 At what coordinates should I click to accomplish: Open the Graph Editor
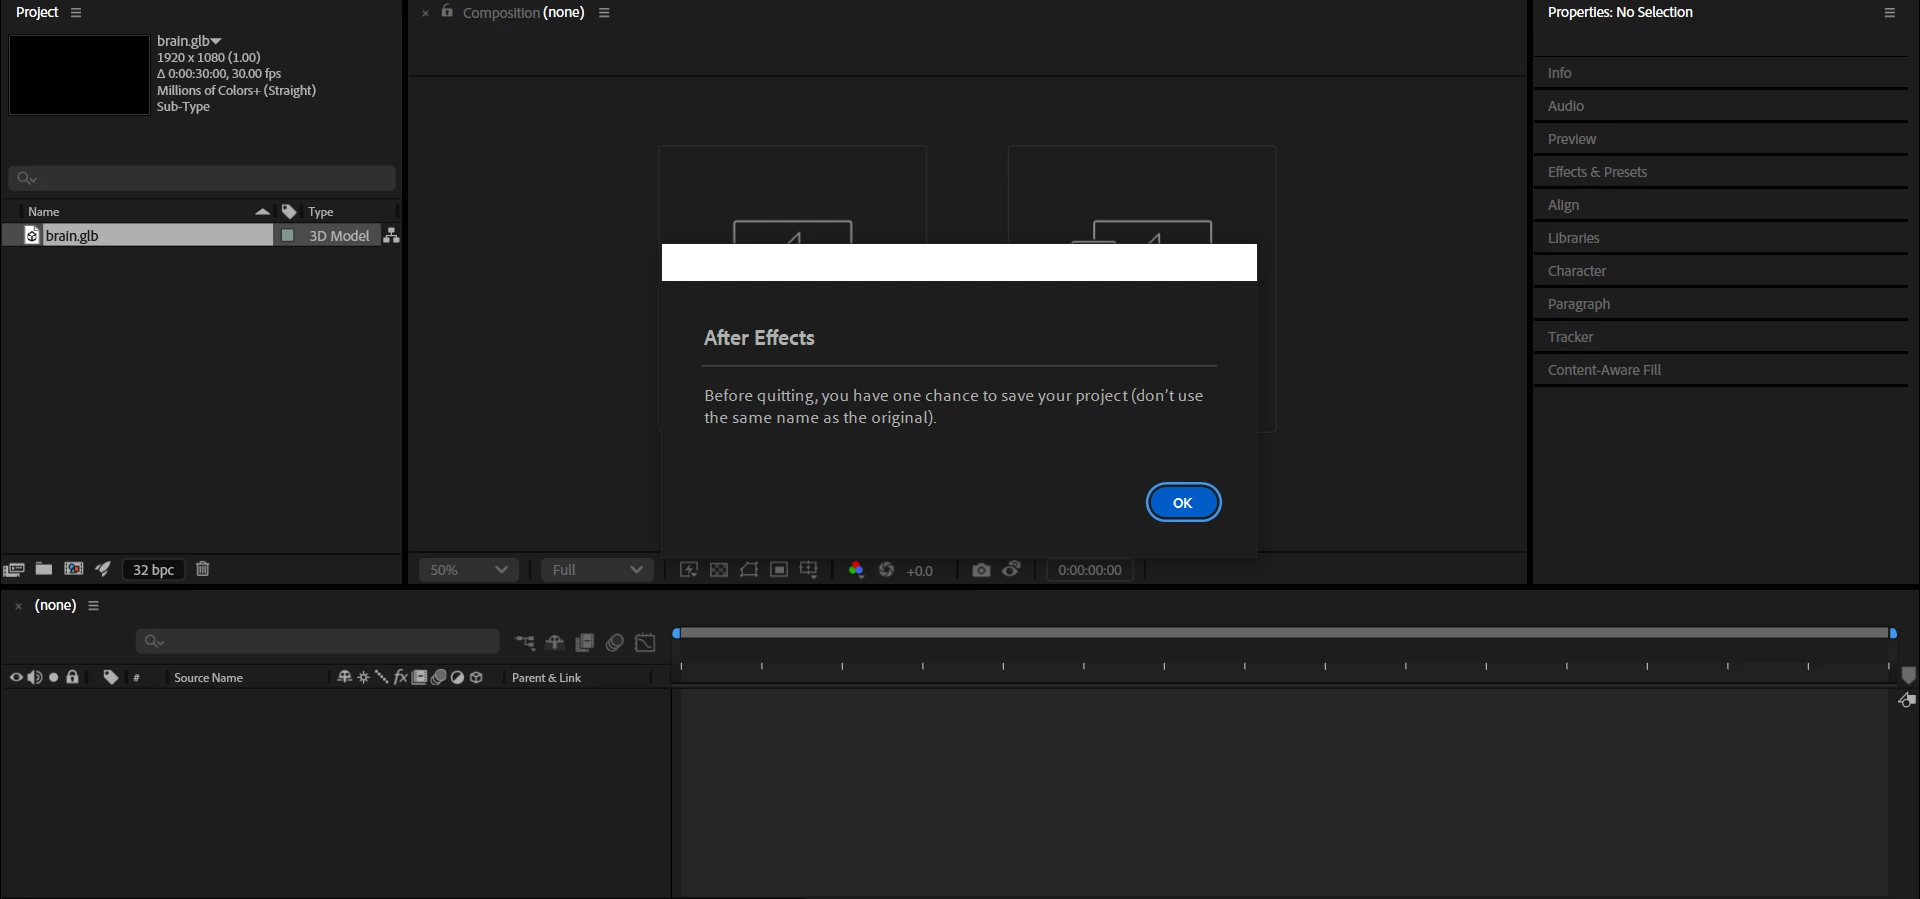coord(646,642)
